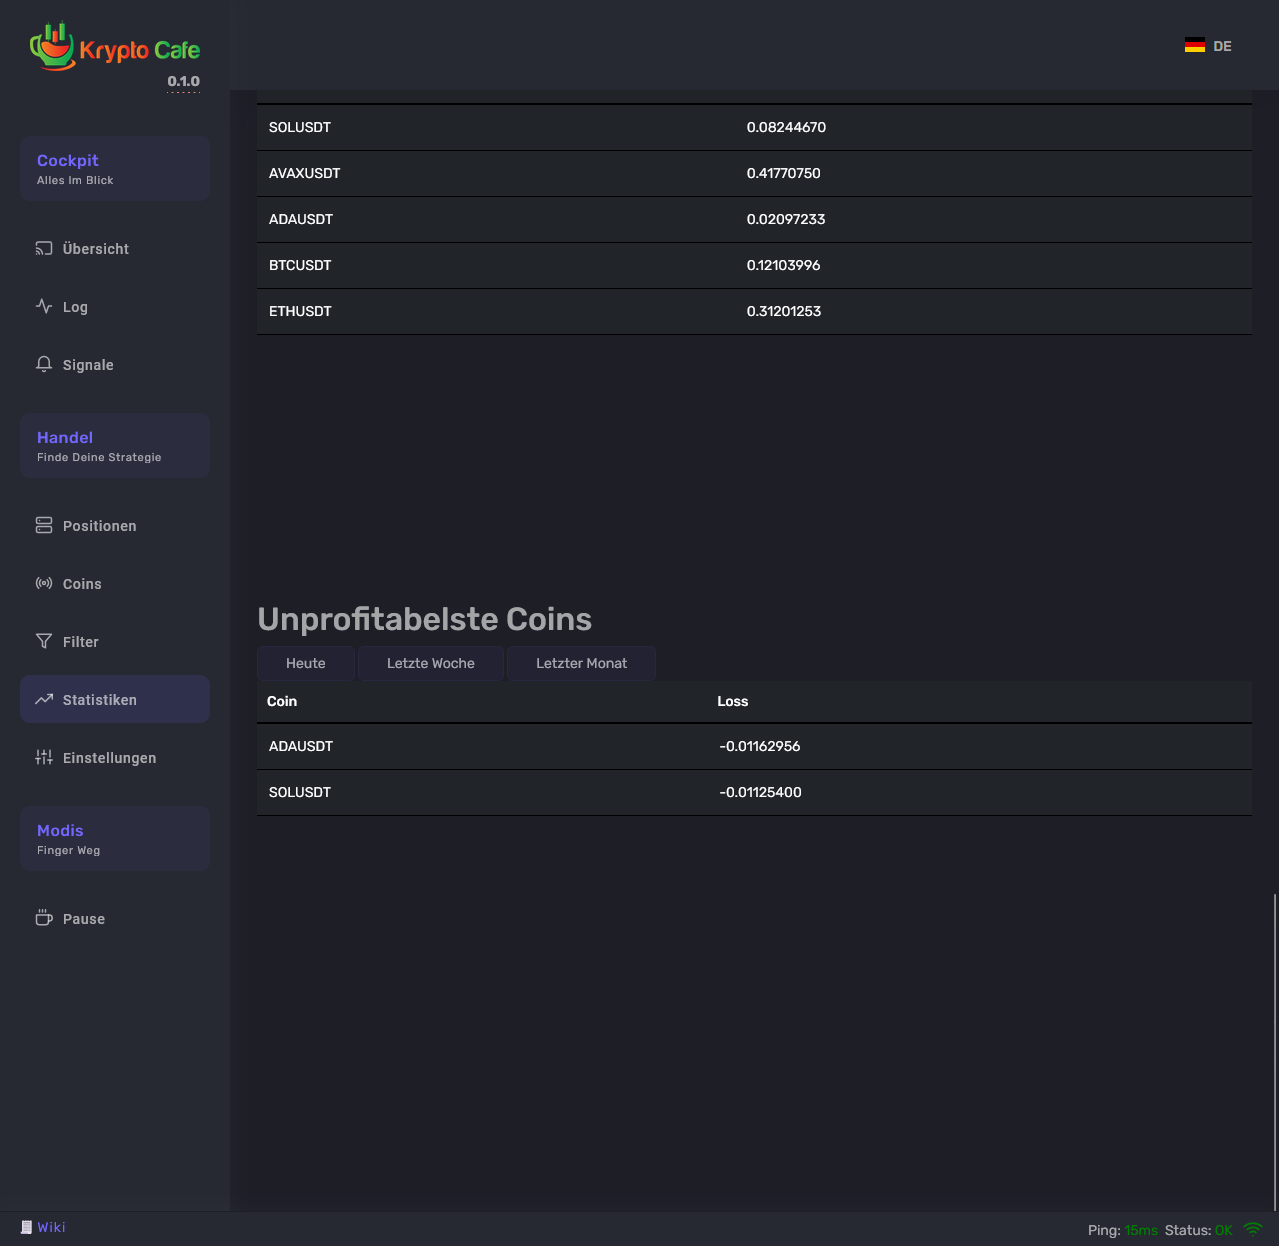Click the Pause coffee cup icon

(44, 918)
